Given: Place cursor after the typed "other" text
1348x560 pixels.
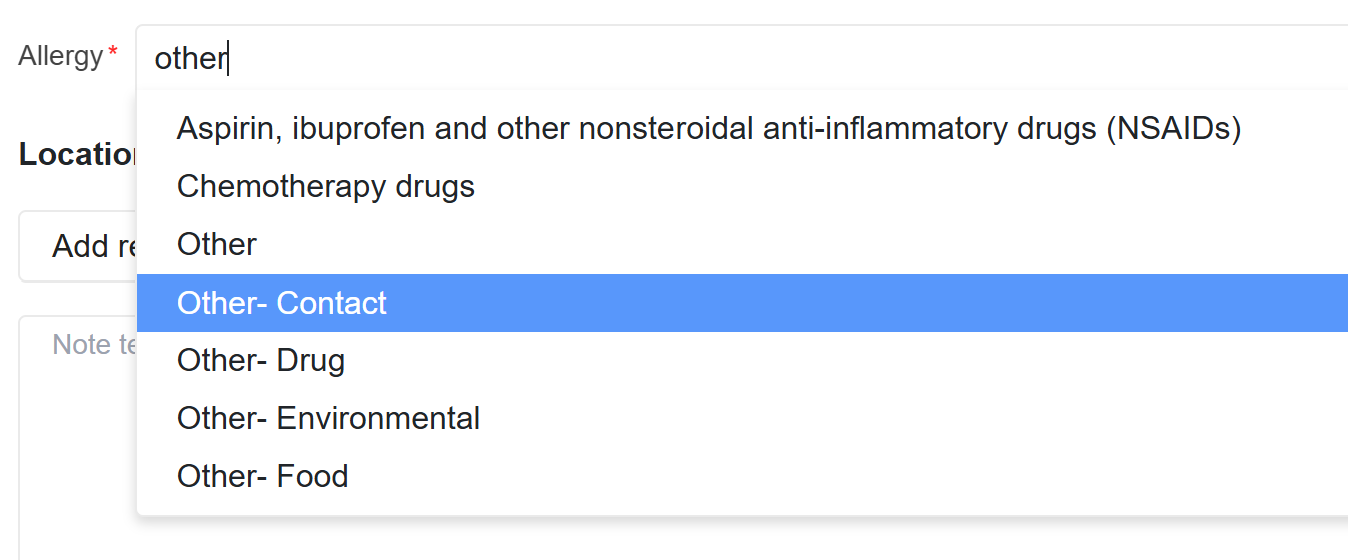Looking at the screenshot, I should click(x=230, y=58).
